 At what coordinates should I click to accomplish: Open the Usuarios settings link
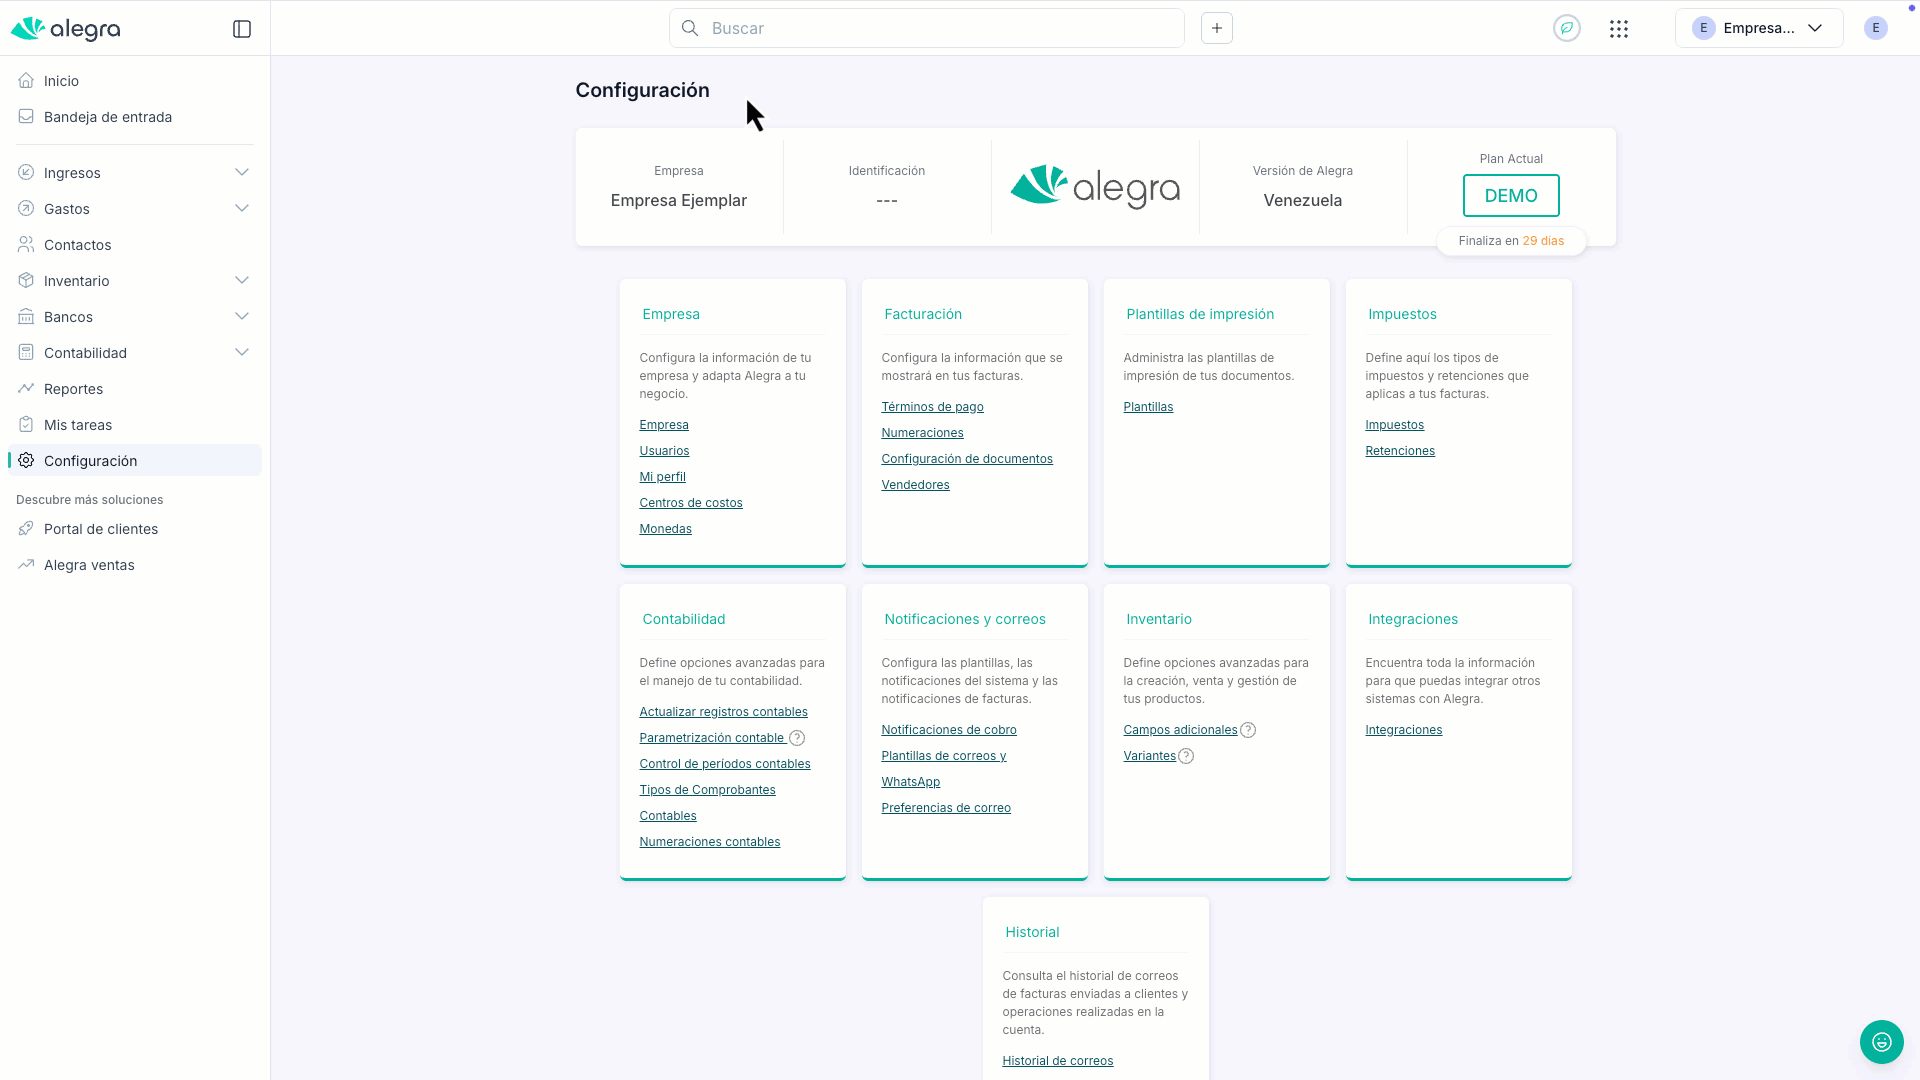(664, 451)
